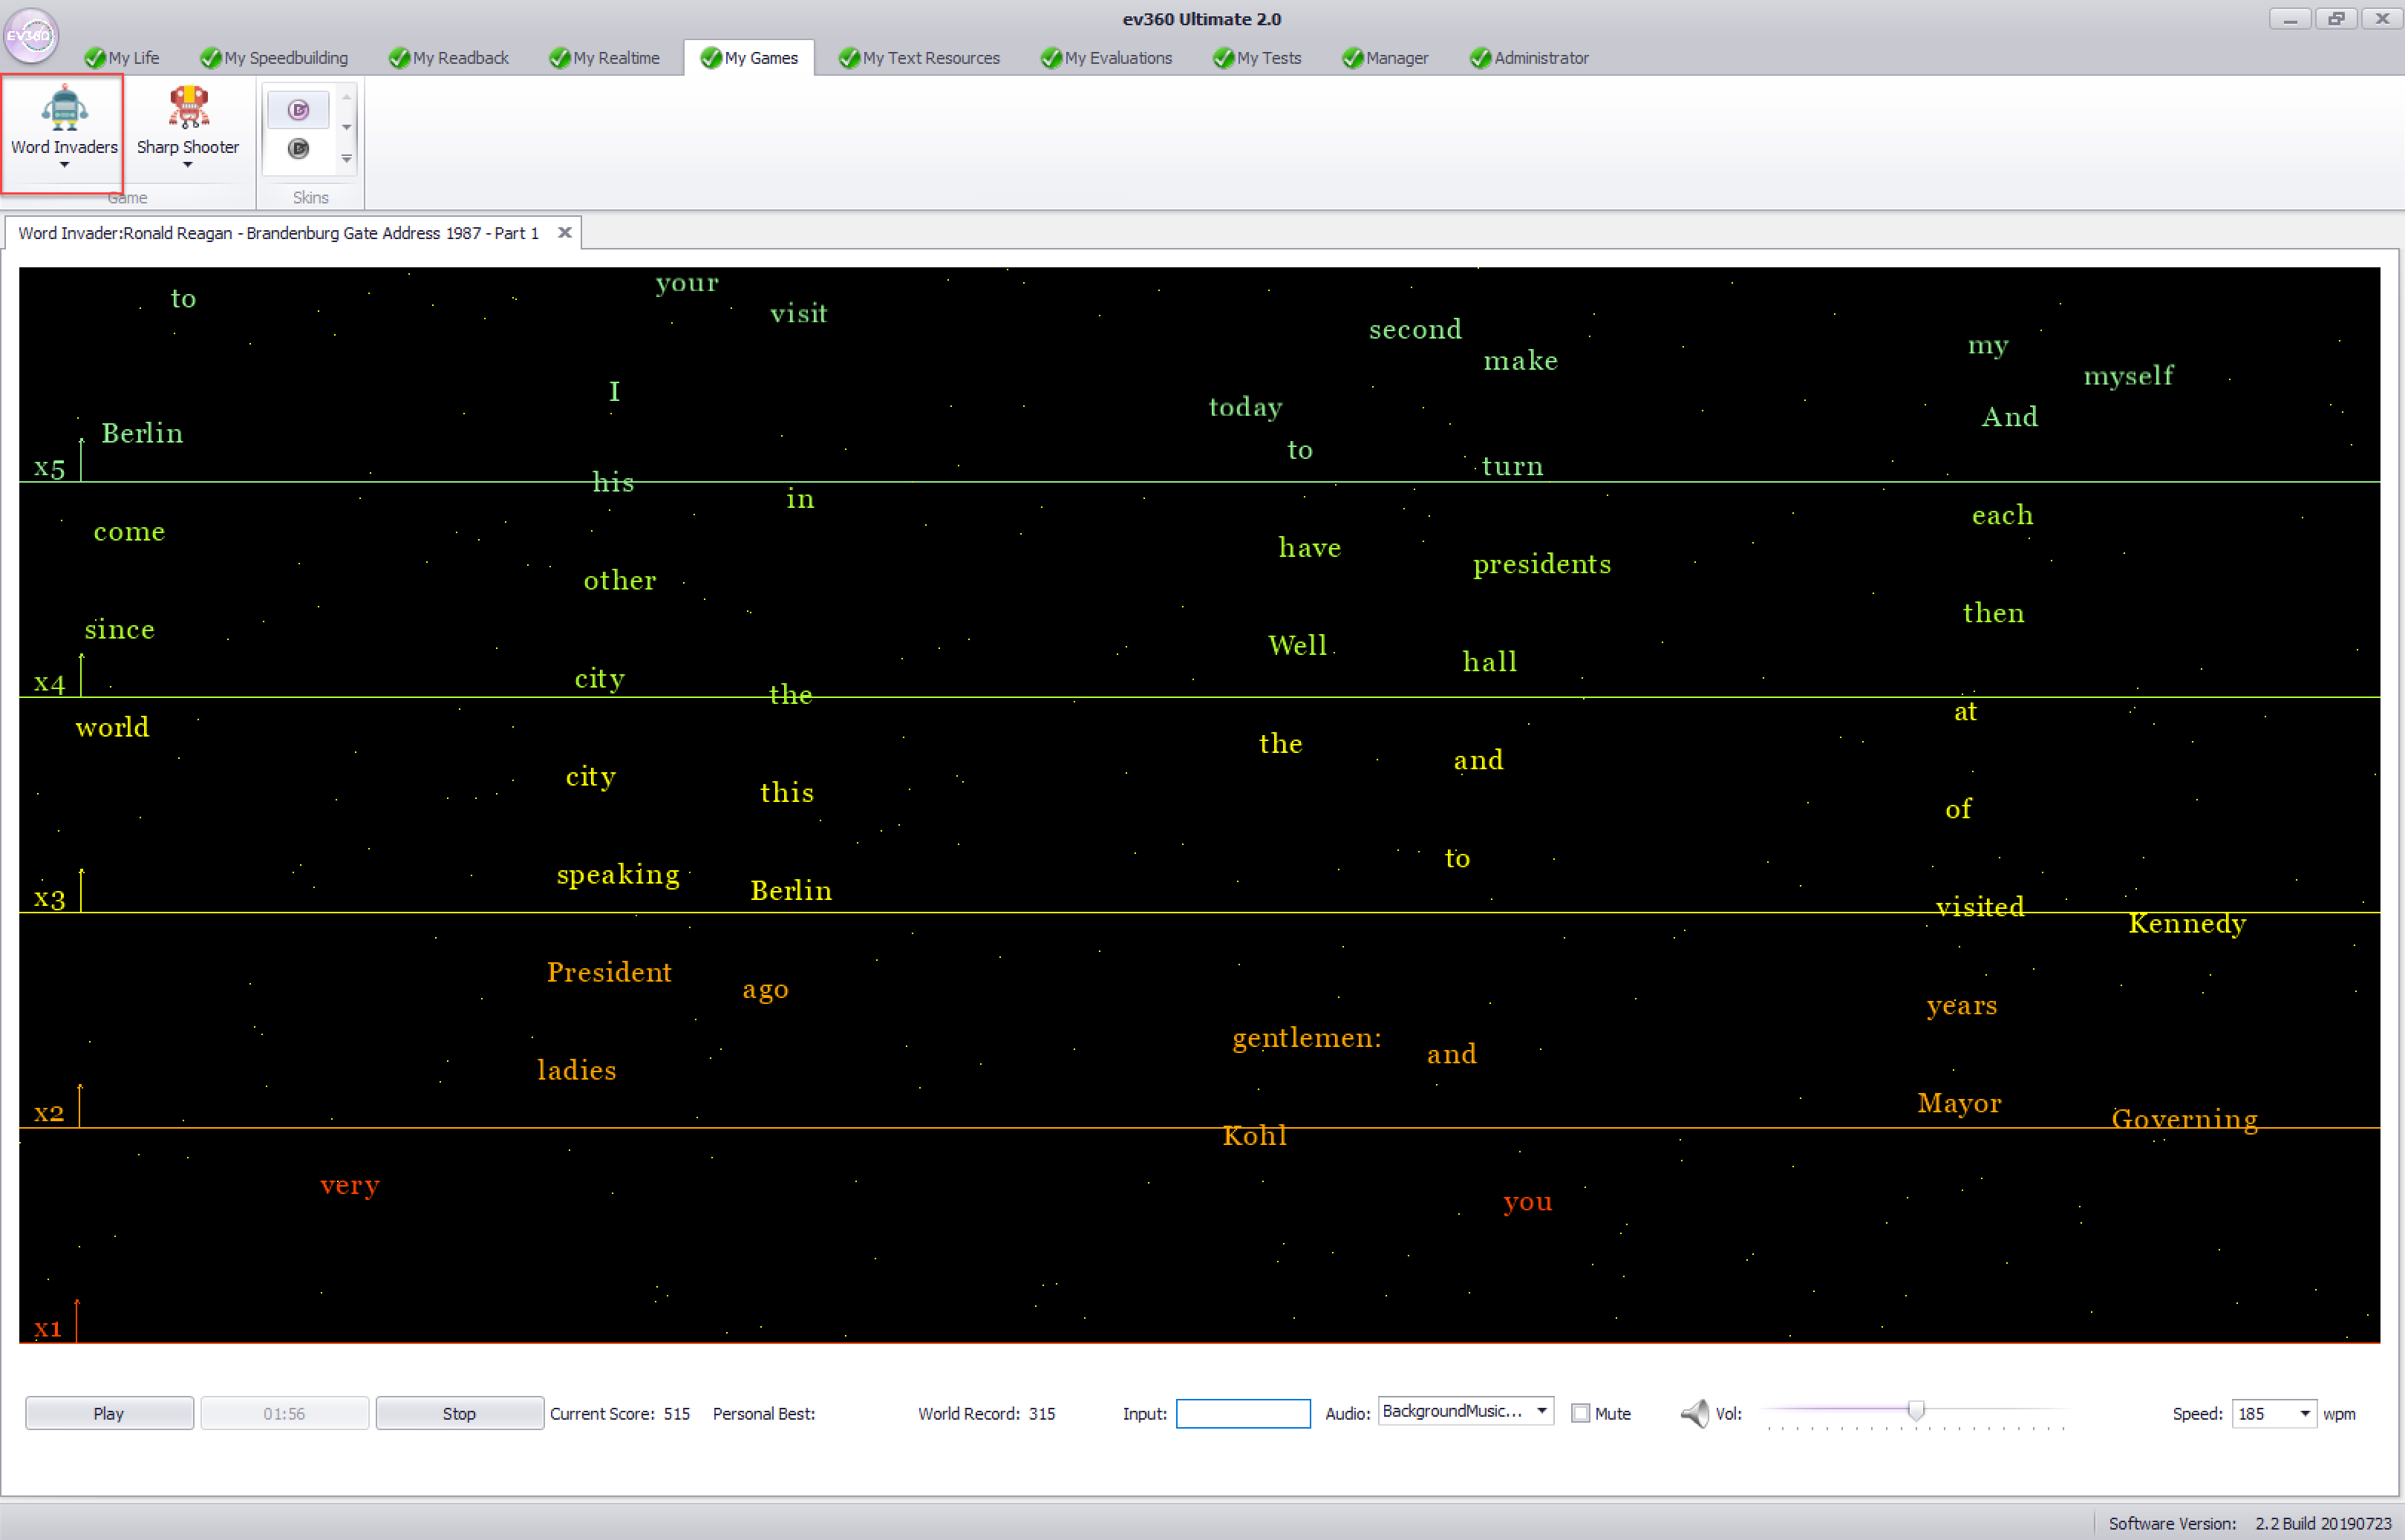Expand the Sharp Shooter dropdown arrow
Screen dimensions: 2405x1540
click(x=188, y=165)
